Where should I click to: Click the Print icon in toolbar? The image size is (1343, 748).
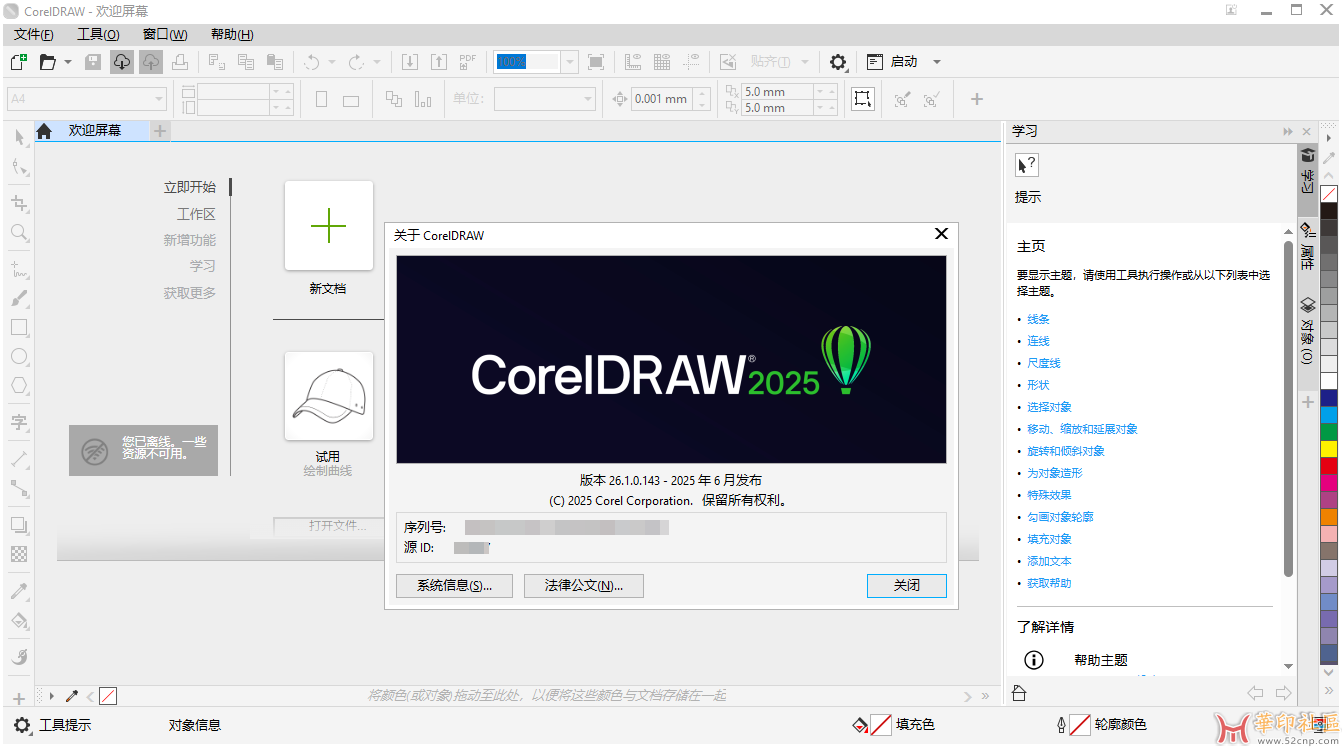pyautogui.click(x=180, y=62)
